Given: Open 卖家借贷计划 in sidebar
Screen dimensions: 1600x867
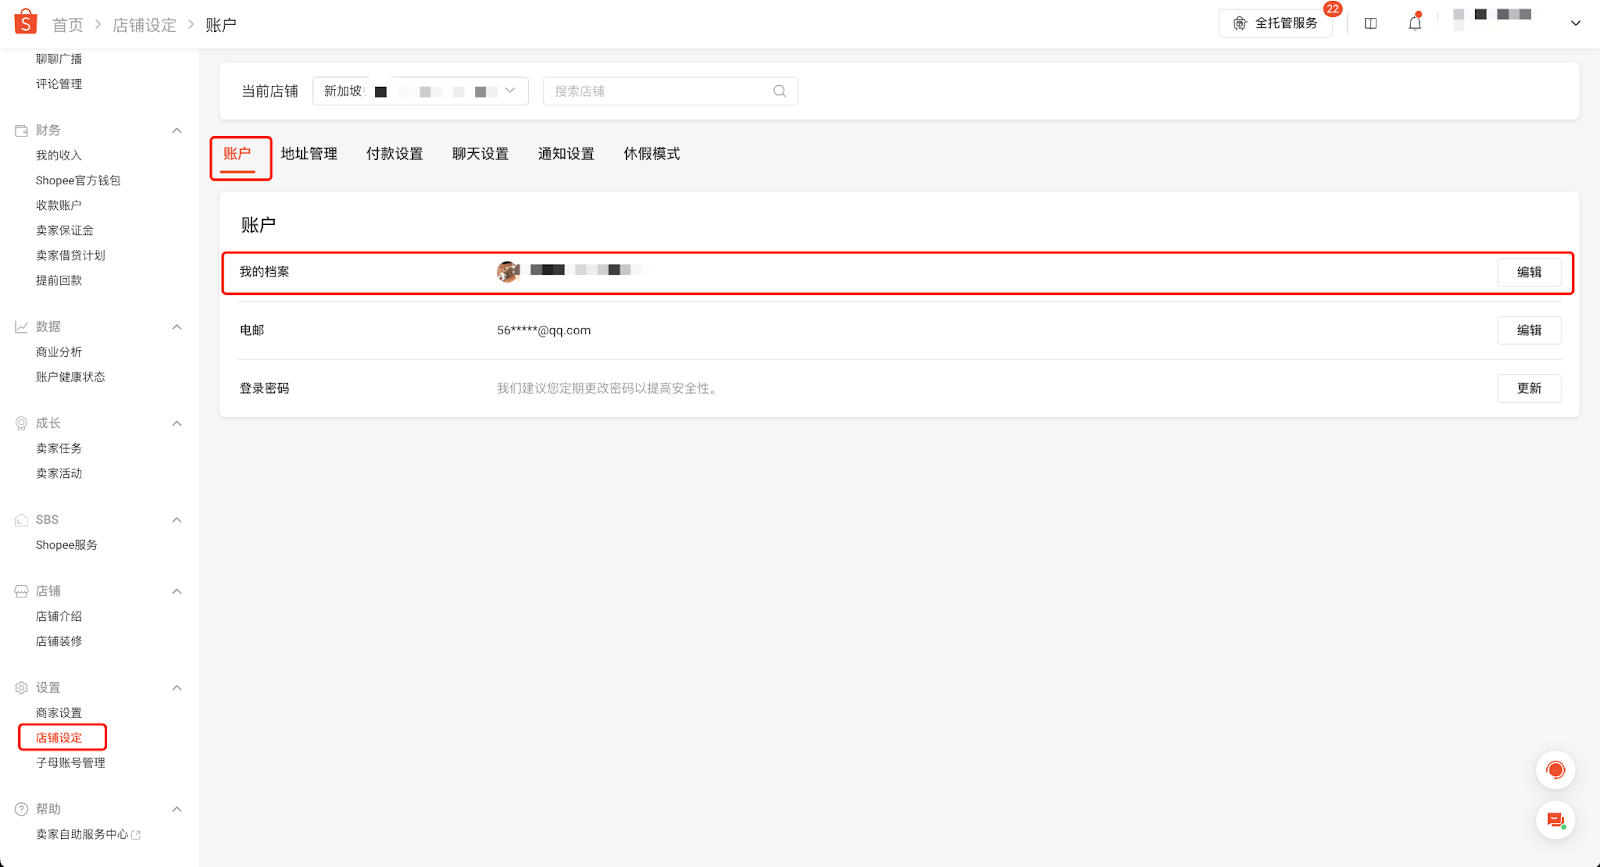Looking at the screenshot, I should [x=71, y=256].
